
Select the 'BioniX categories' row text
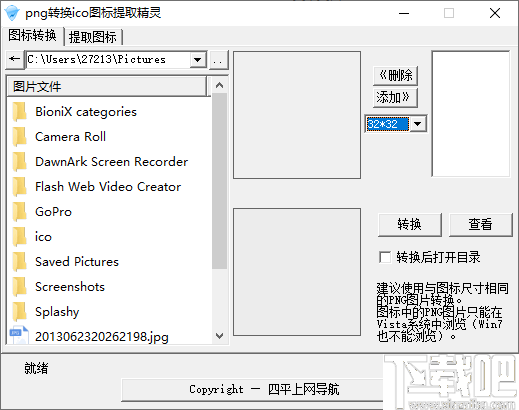click(86, 112)
